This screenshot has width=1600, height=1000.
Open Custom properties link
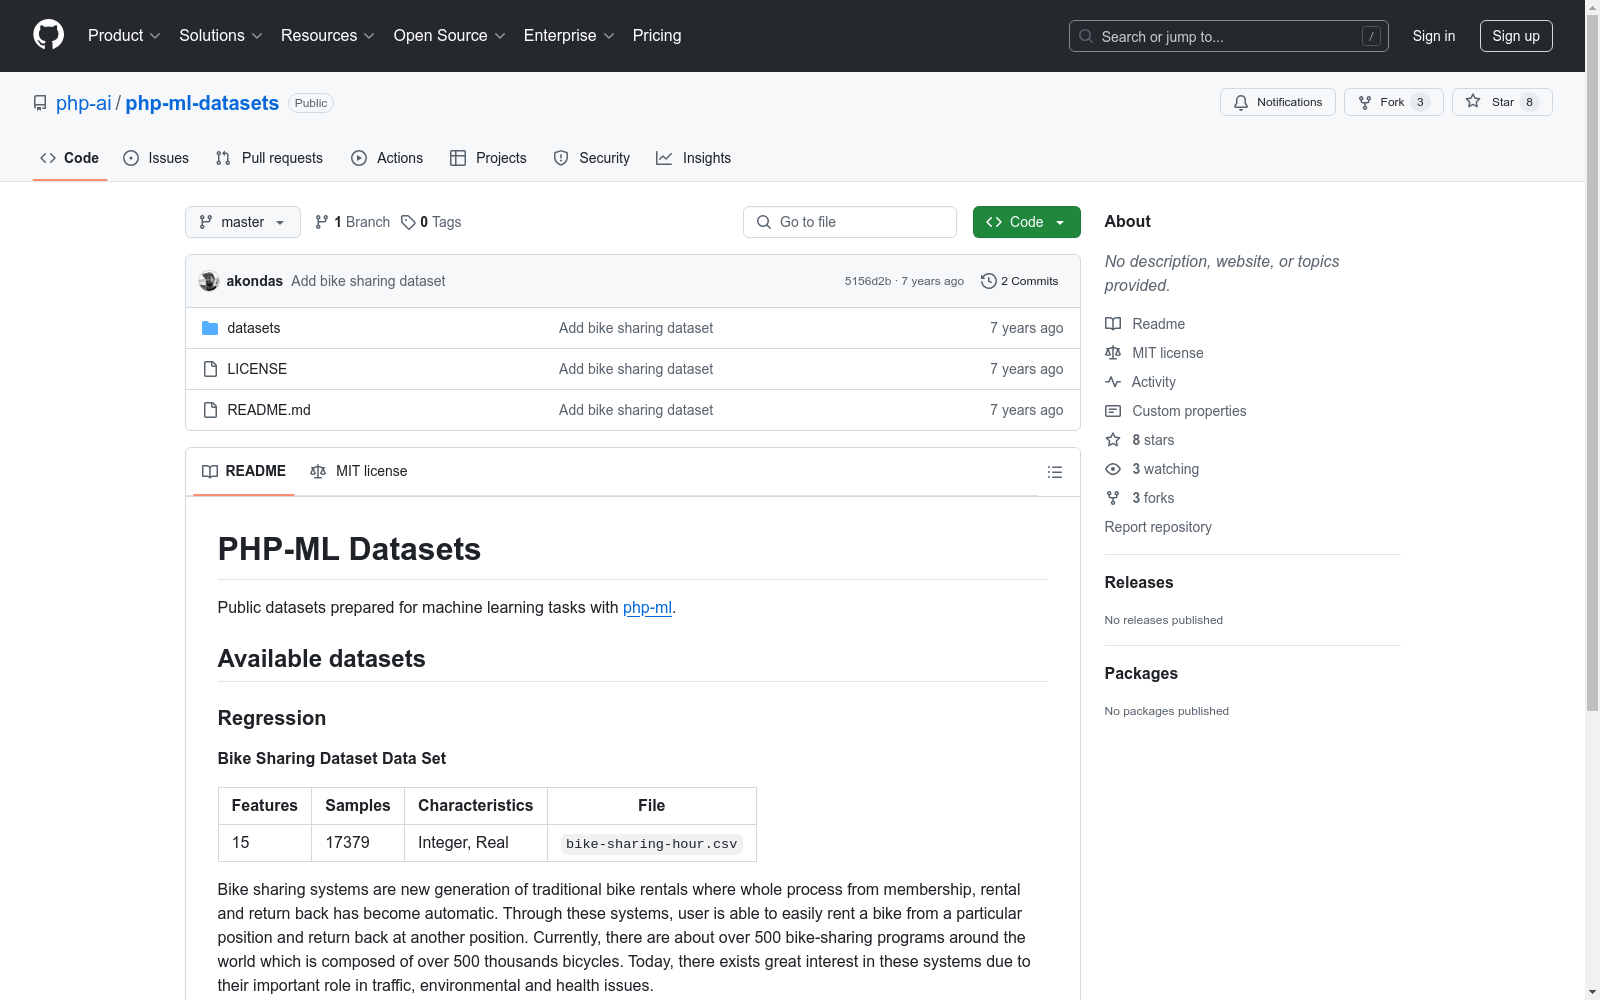(1176, 411)
